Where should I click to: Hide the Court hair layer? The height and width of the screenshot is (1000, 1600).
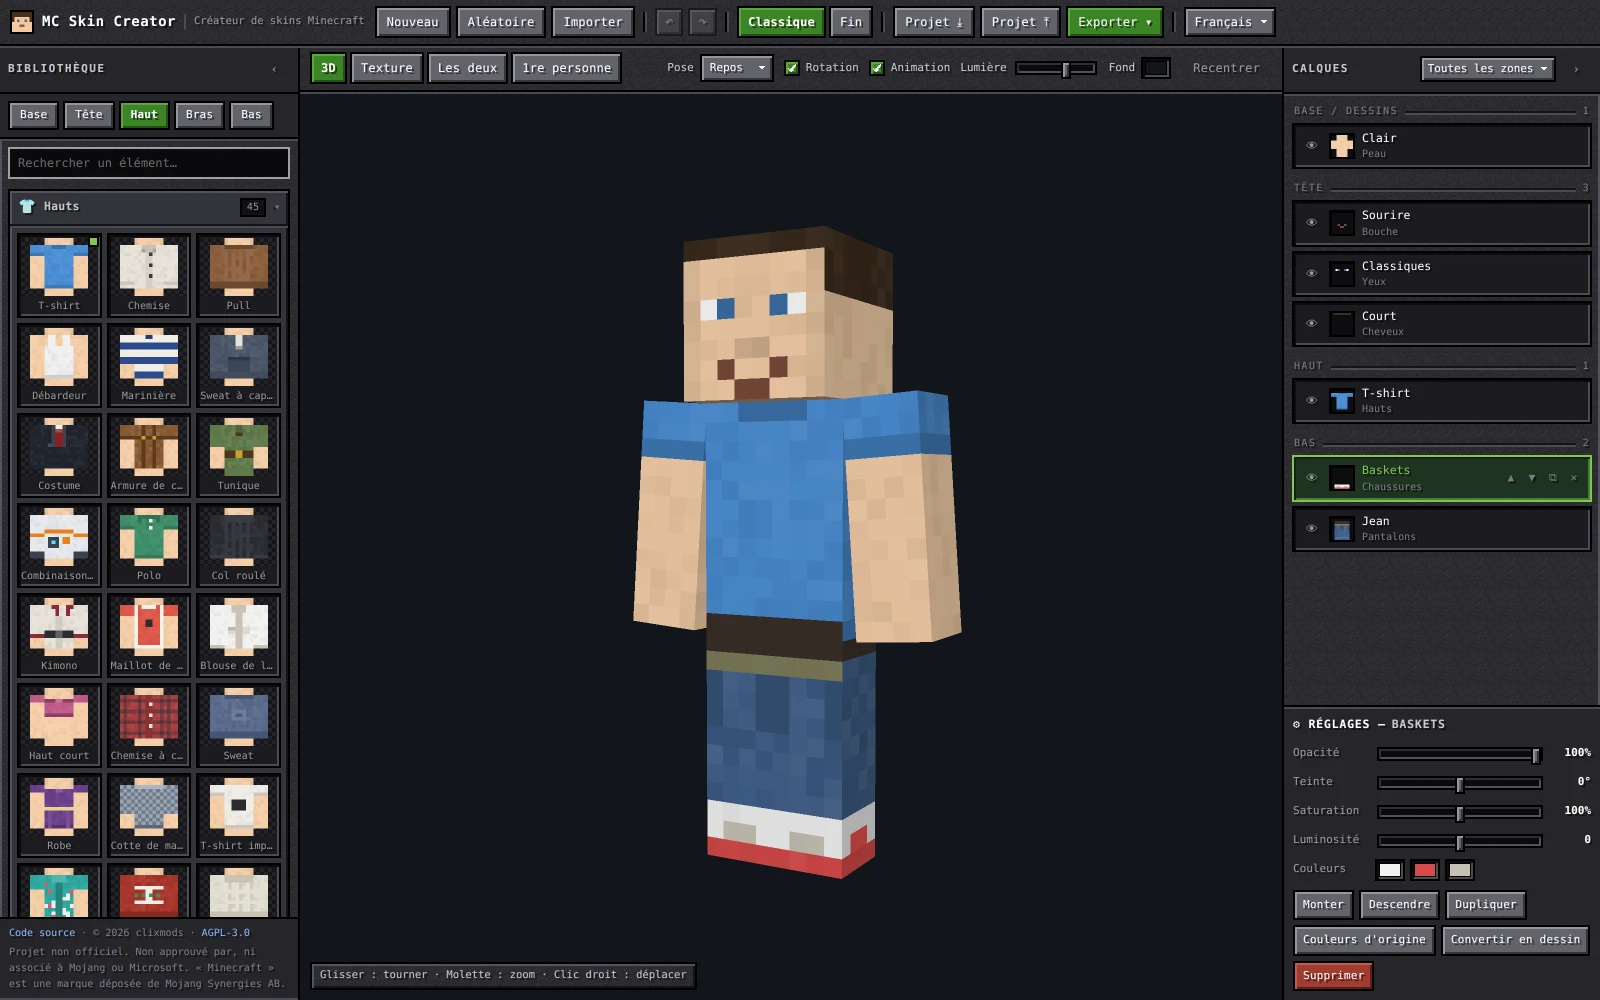(x=1311, y=324)
